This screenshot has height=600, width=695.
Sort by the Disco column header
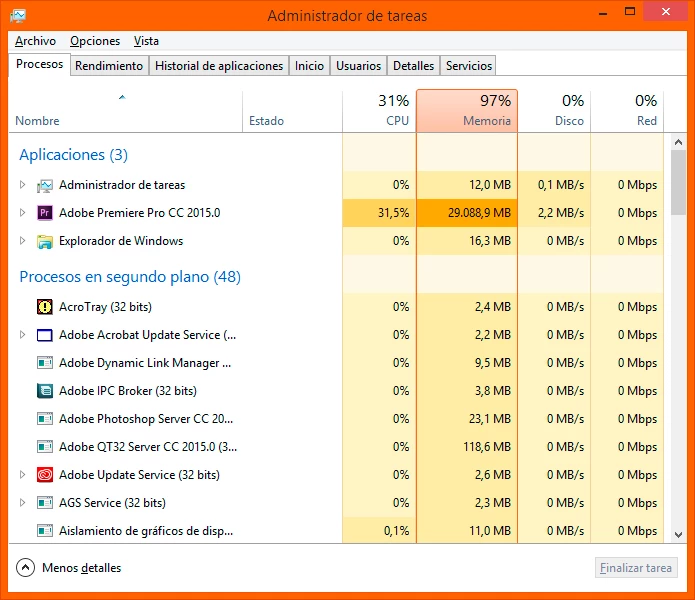coord(554,112)
